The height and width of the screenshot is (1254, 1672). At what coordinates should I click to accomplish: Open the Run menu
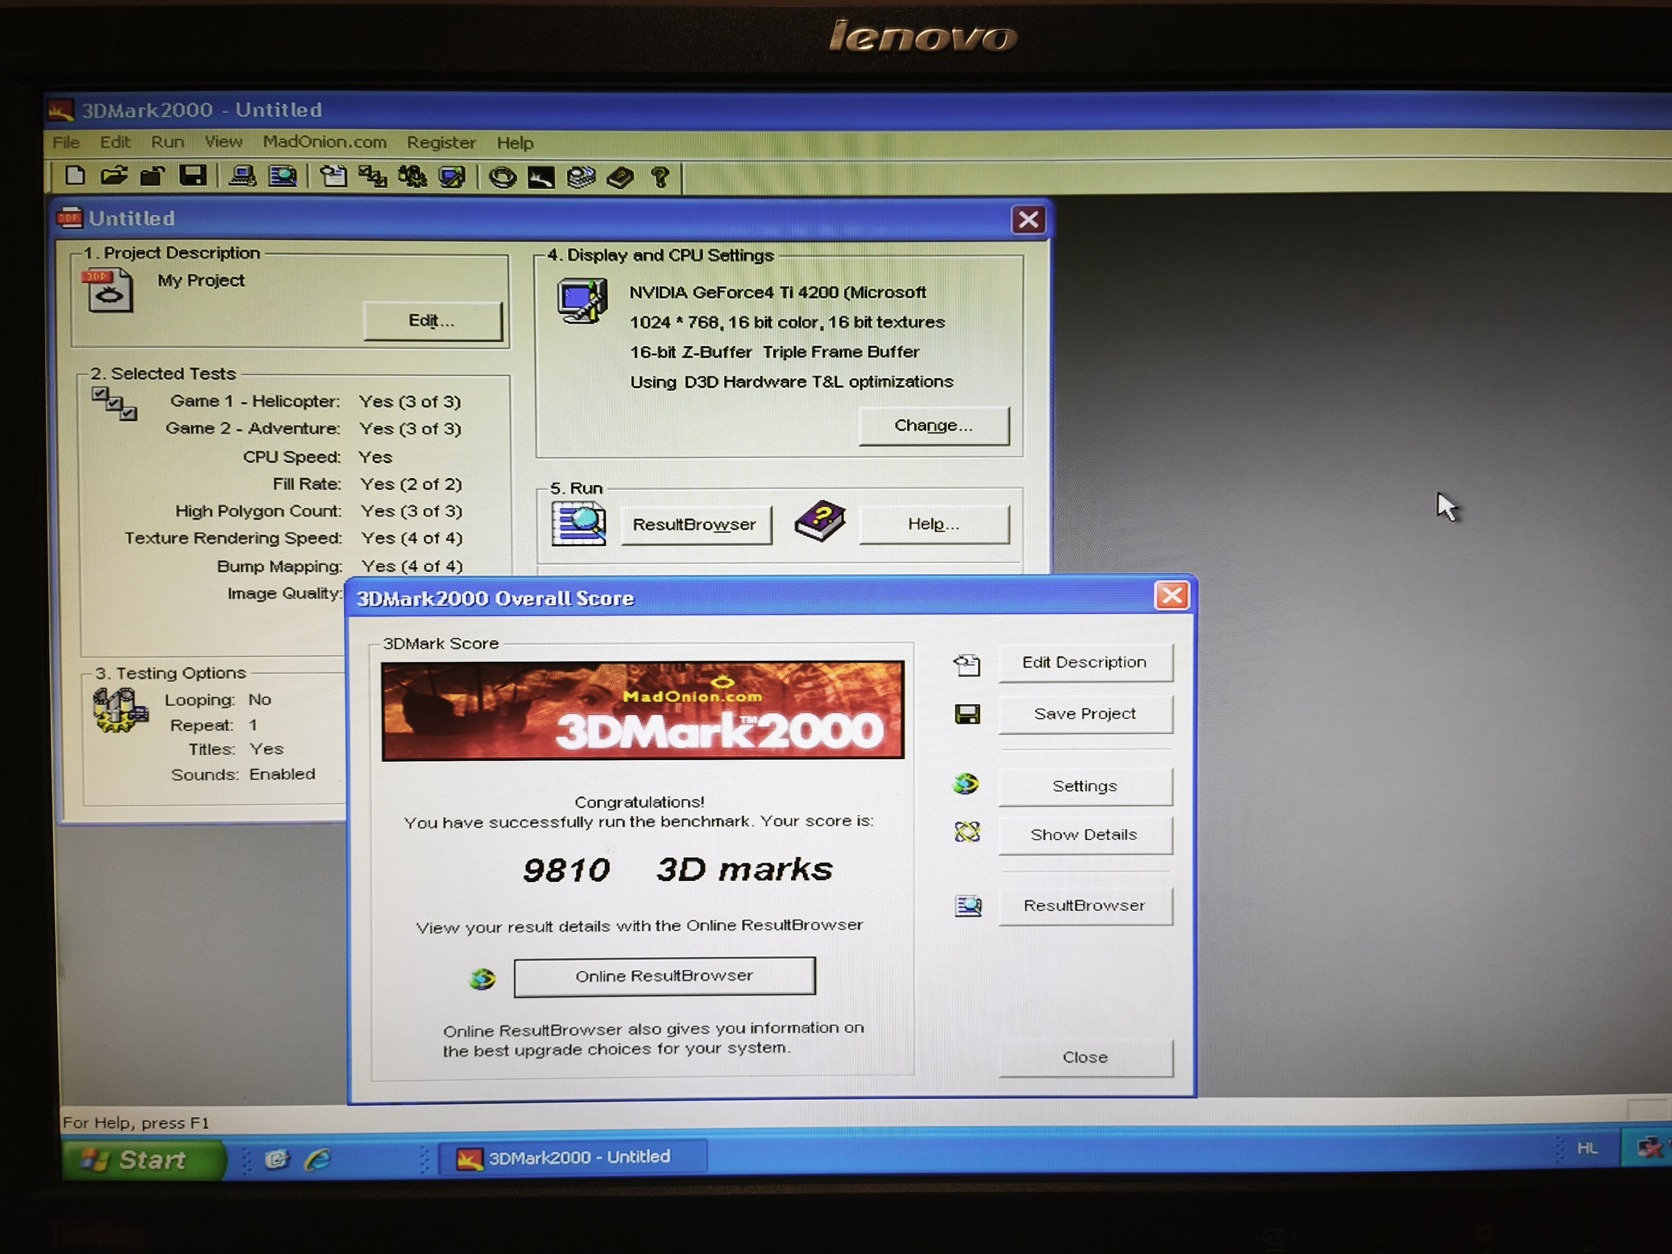click(167, 142)
